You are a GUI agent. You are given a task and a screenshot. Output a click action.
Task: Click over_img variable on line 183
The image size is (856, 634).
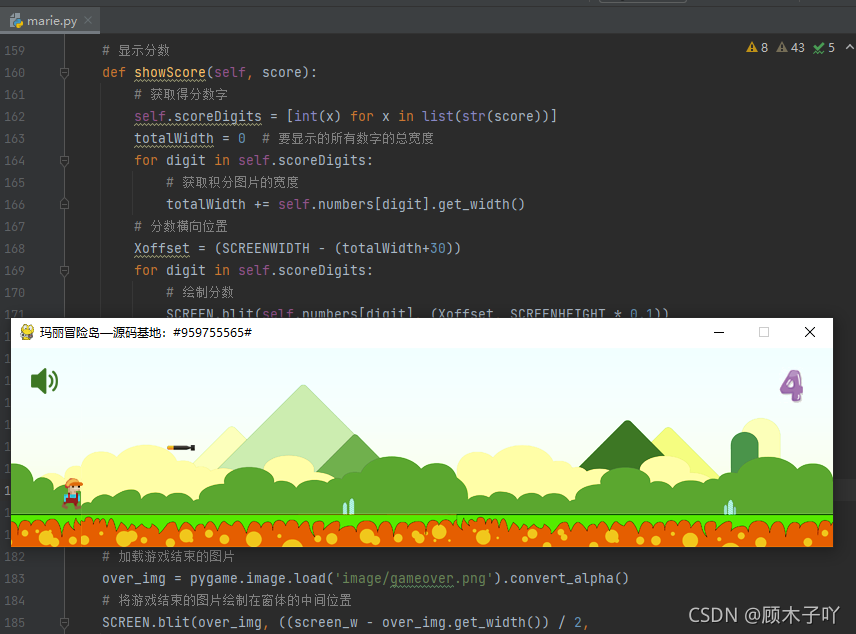[x=134, y=578]
